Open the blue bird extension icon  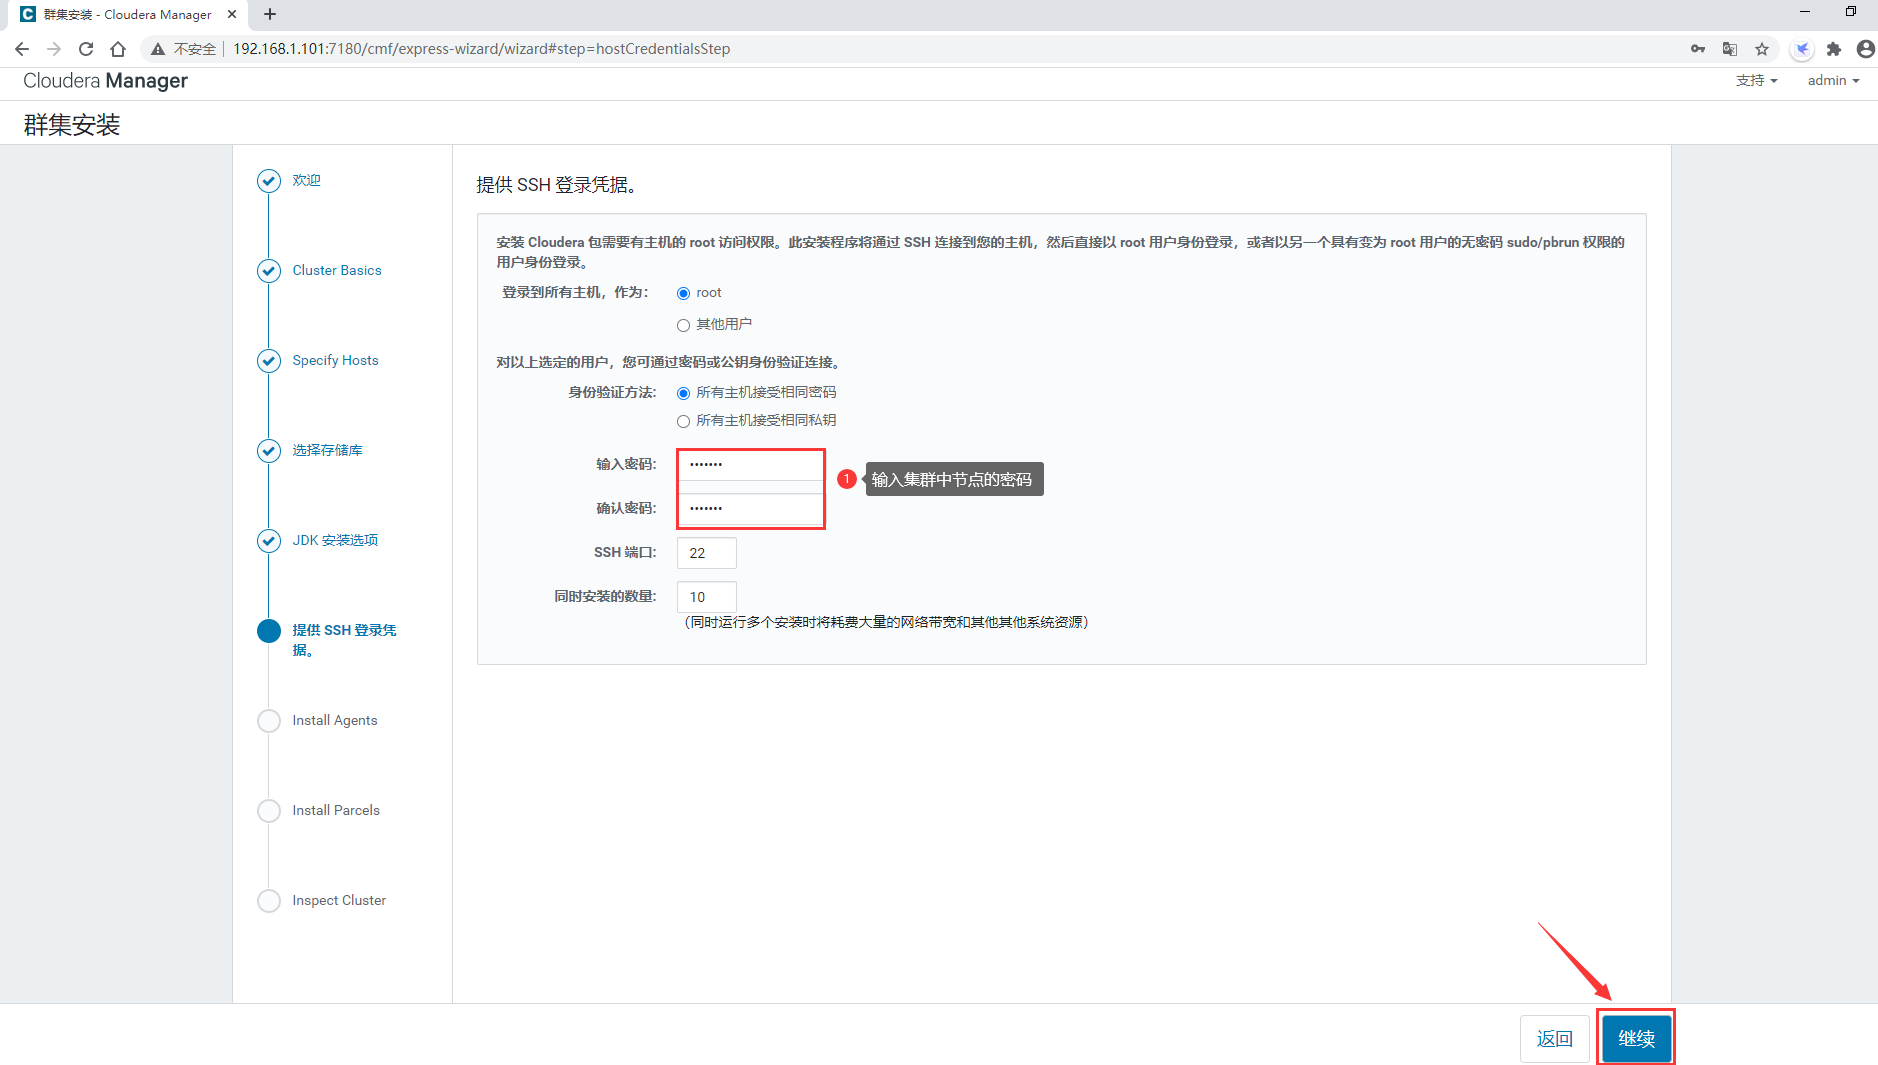pyautogui.click(x=1802, y=49)
